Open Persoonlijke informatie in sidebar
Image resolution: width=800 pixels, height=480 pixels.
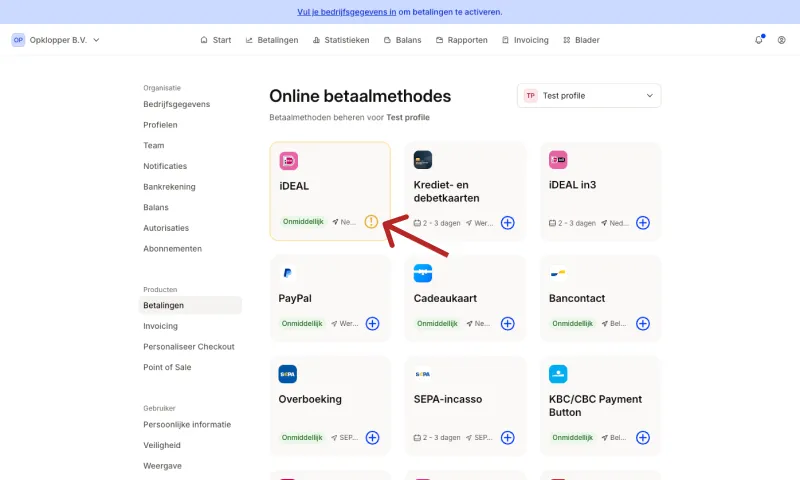click(187, 424)
